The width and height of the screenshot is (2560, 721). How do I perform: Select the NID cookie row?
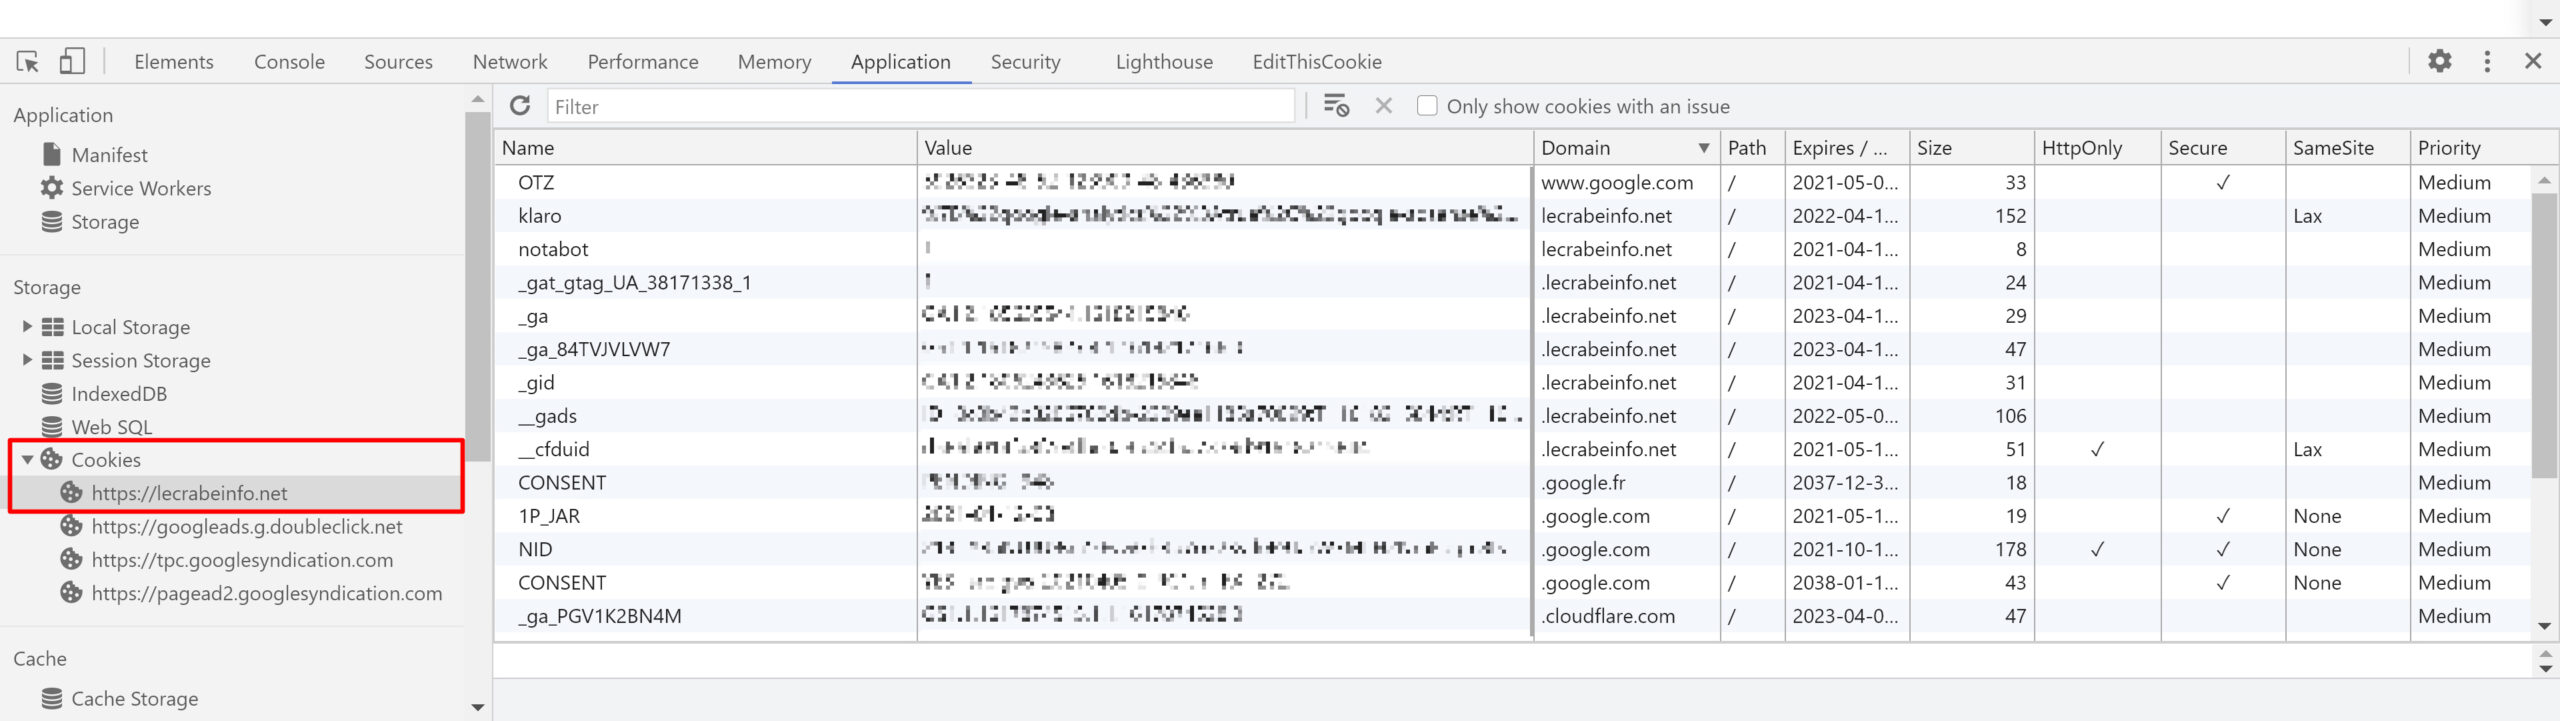(x=1512, y=549)
